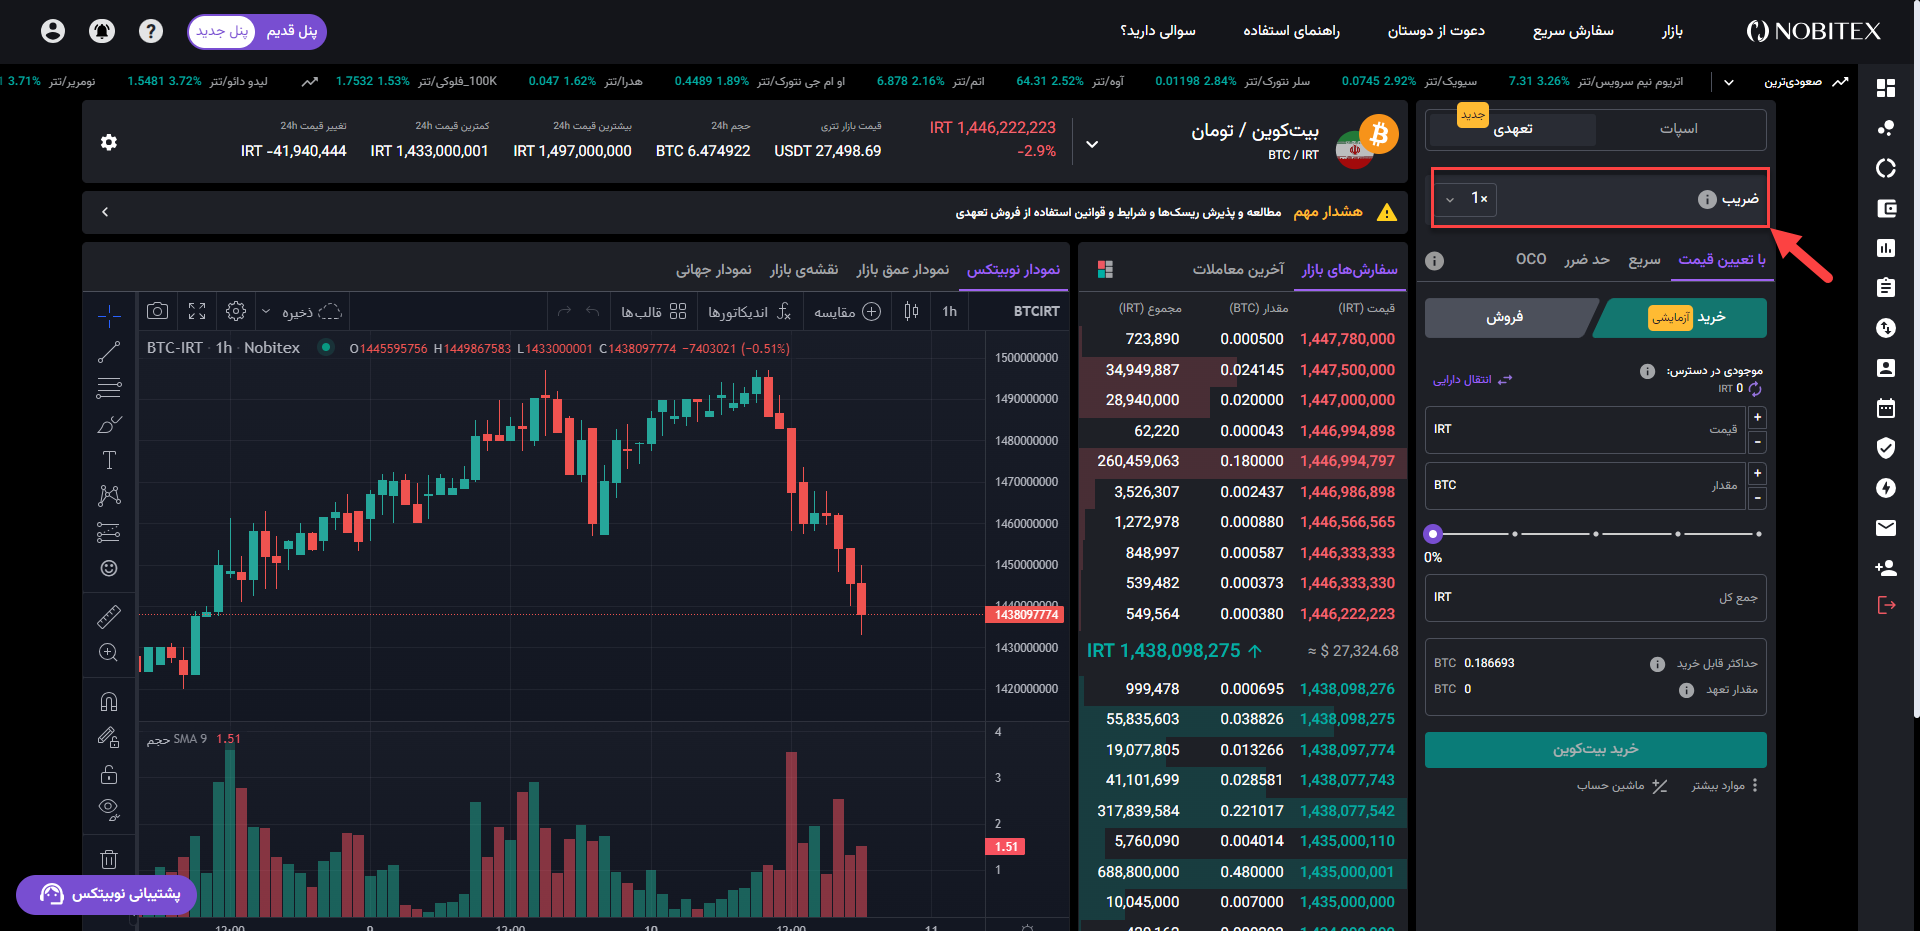Expand the Bitcoin/Toman market pair selector
1920x931 pixels.
pos(1092,144)
